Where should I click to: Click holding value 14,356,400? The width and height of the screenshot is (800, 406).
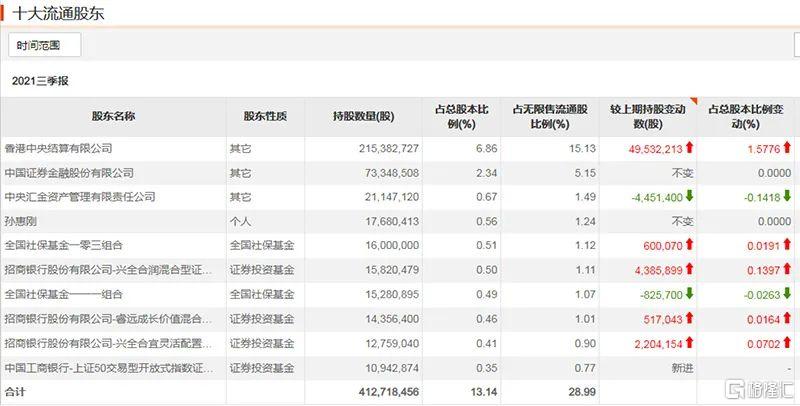[391, 319]
